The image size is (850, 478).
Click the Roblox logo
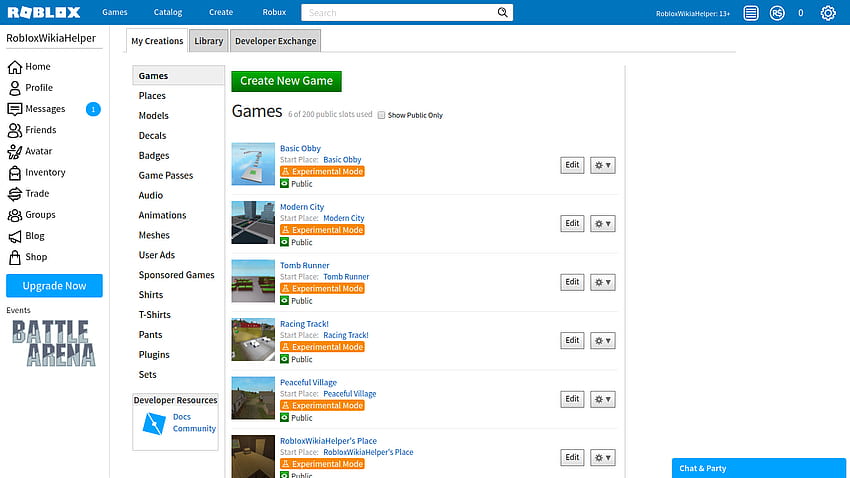pyautogui.click(x=44, y=12)
